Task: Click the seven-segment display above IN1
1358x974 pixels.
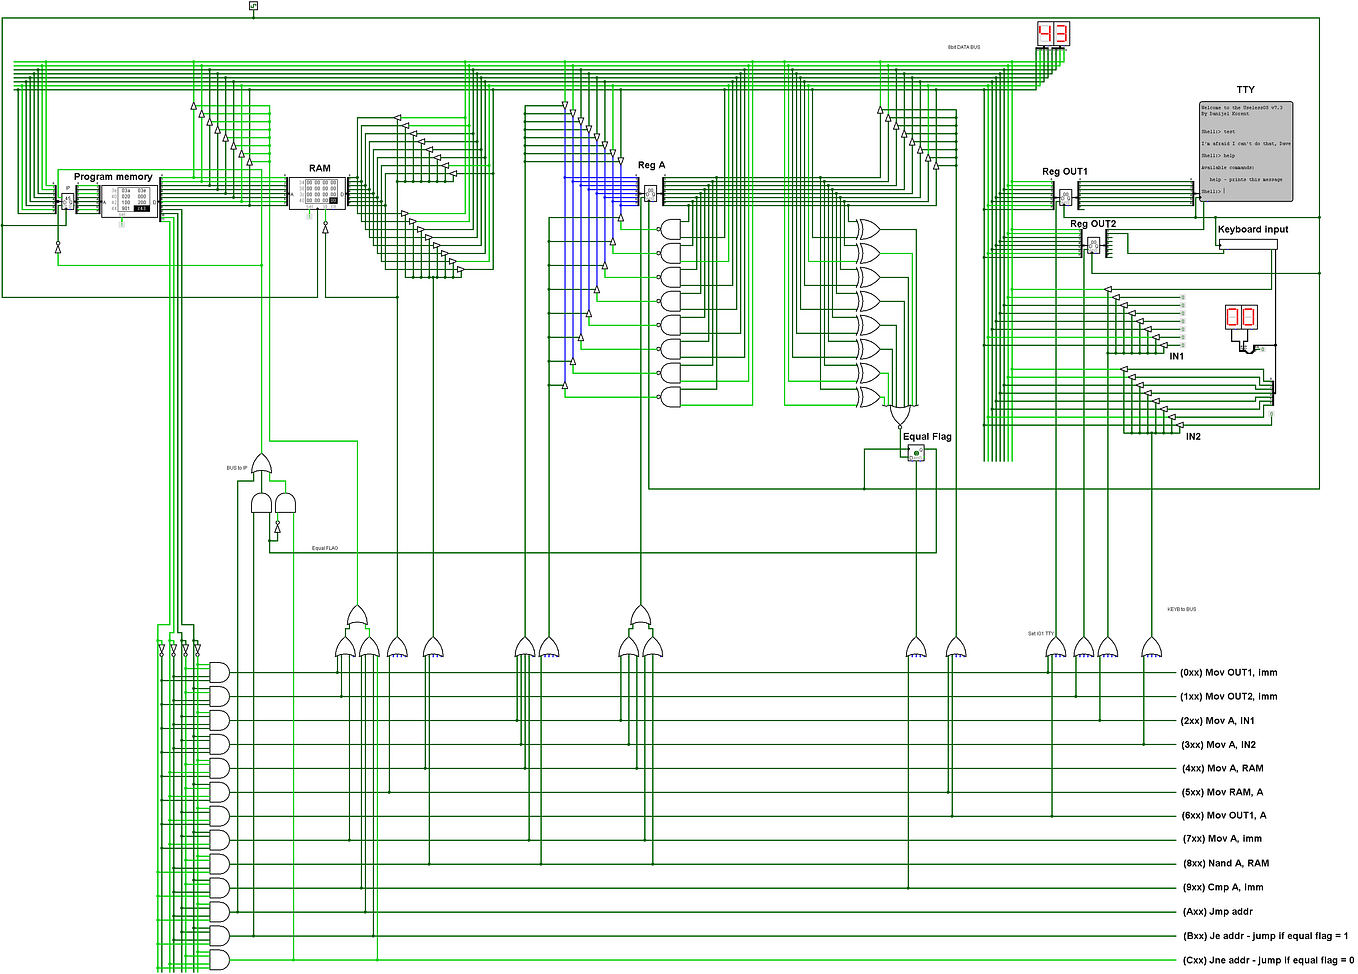Action: click(1243, 317)
